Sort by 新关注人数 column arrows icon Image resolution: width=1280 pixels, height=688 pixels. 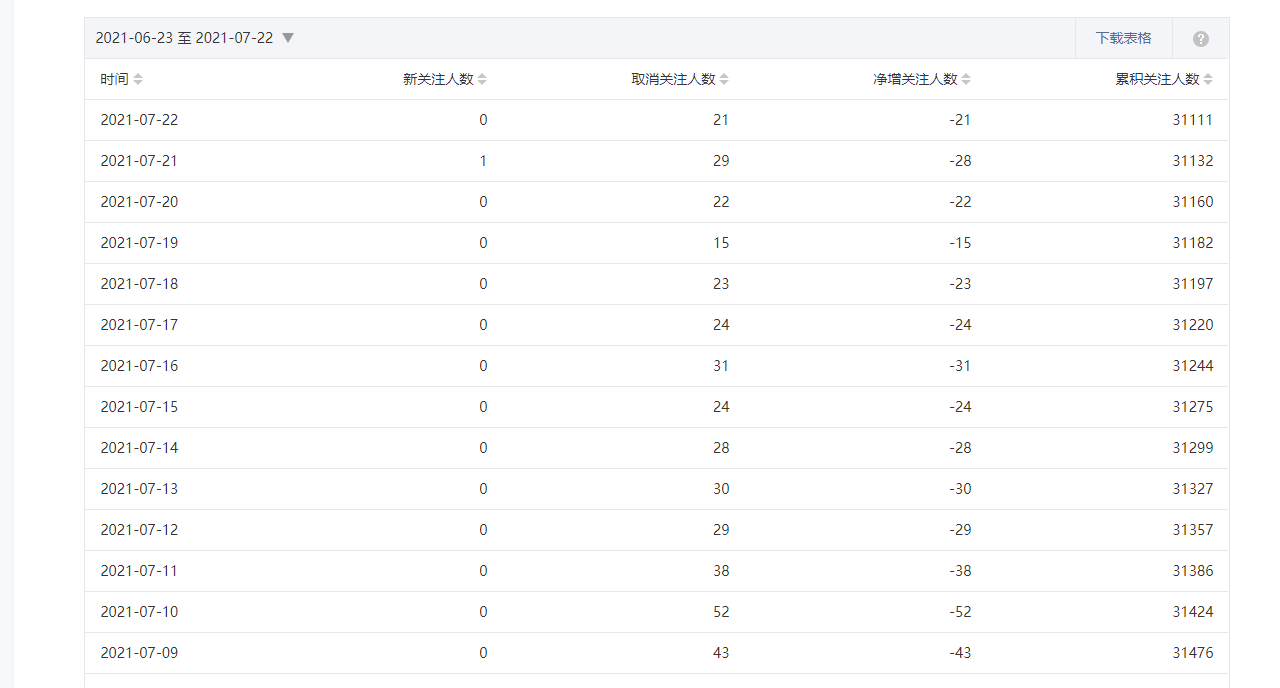point(482,79)
